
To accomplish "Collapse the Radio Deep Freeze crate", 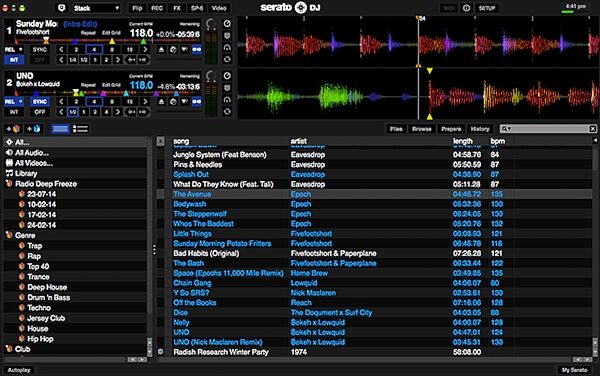I will [9, 184].
